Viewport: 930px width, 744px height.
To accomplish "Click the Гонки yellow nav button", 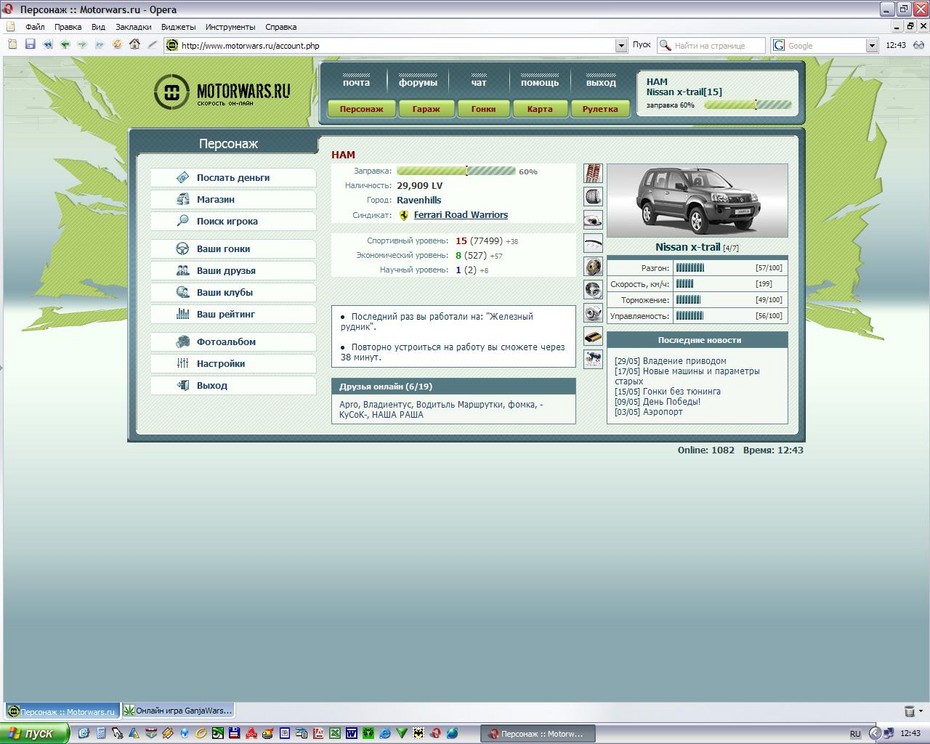I will (x=483, y=109).
